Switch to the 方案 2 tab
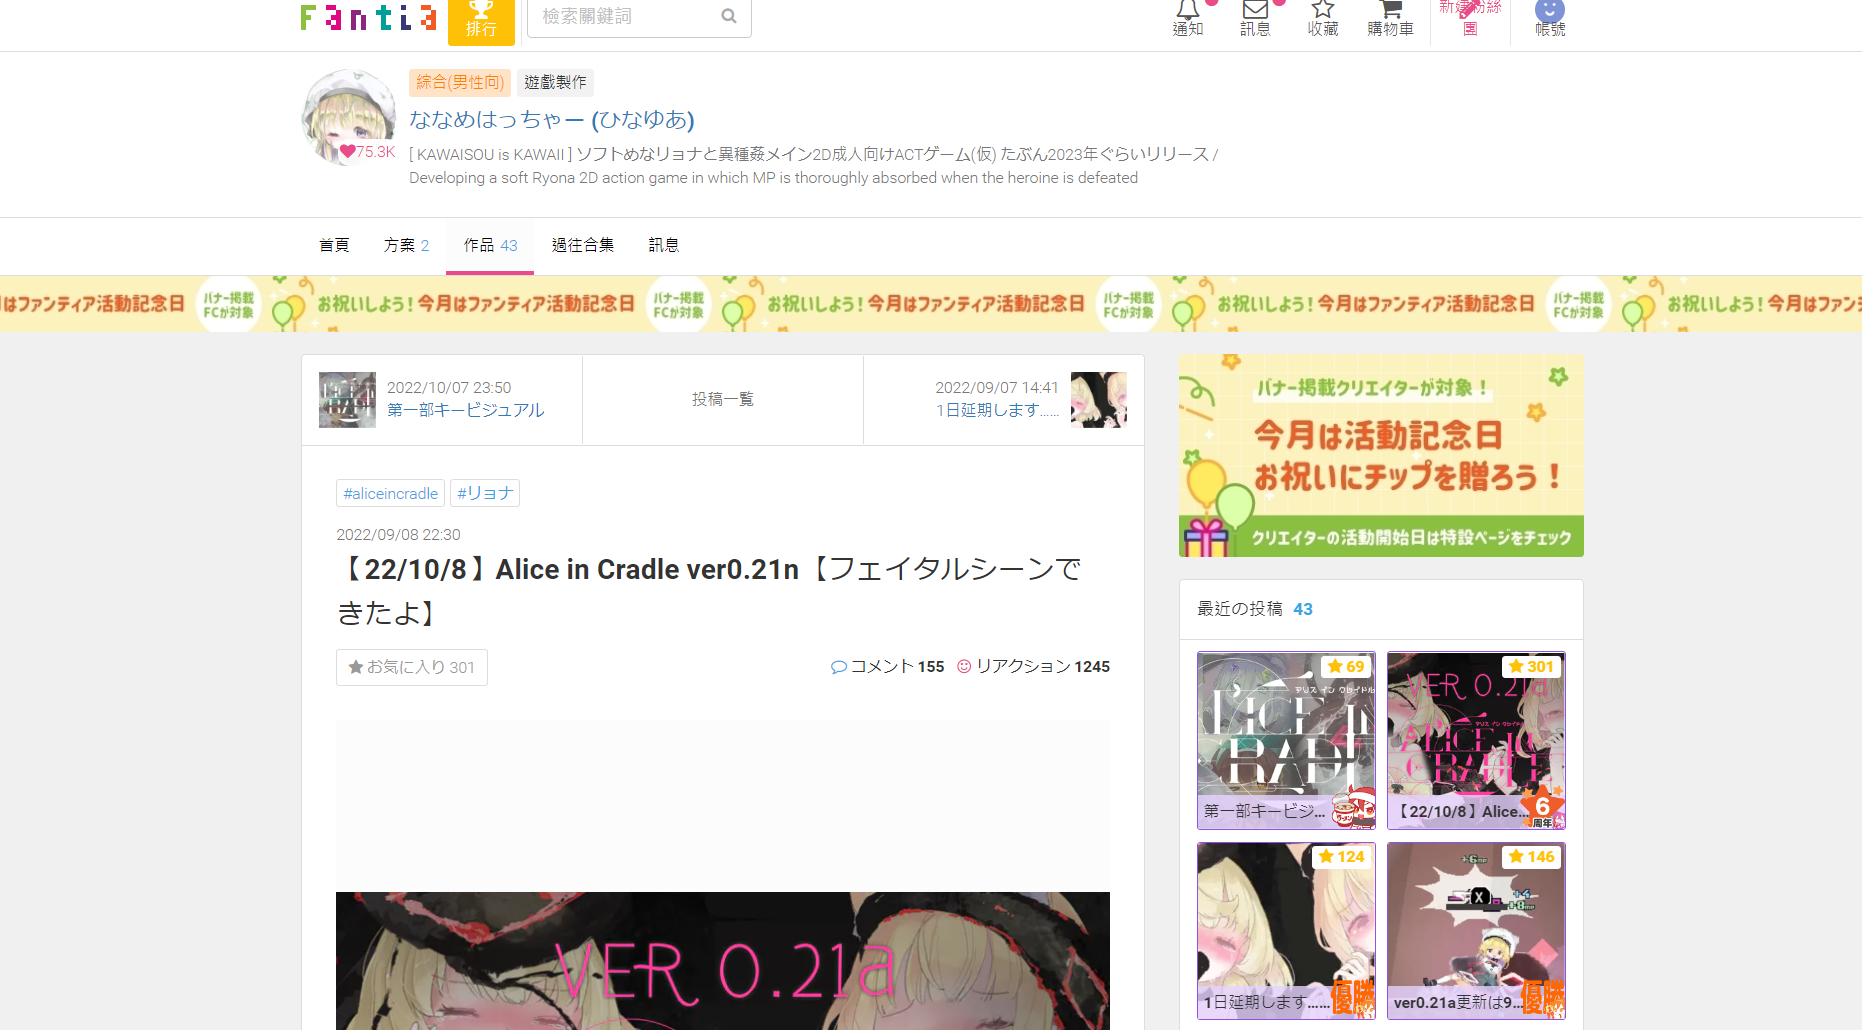This screenshot has width=1862, height=1030. [x=406, y=245]
